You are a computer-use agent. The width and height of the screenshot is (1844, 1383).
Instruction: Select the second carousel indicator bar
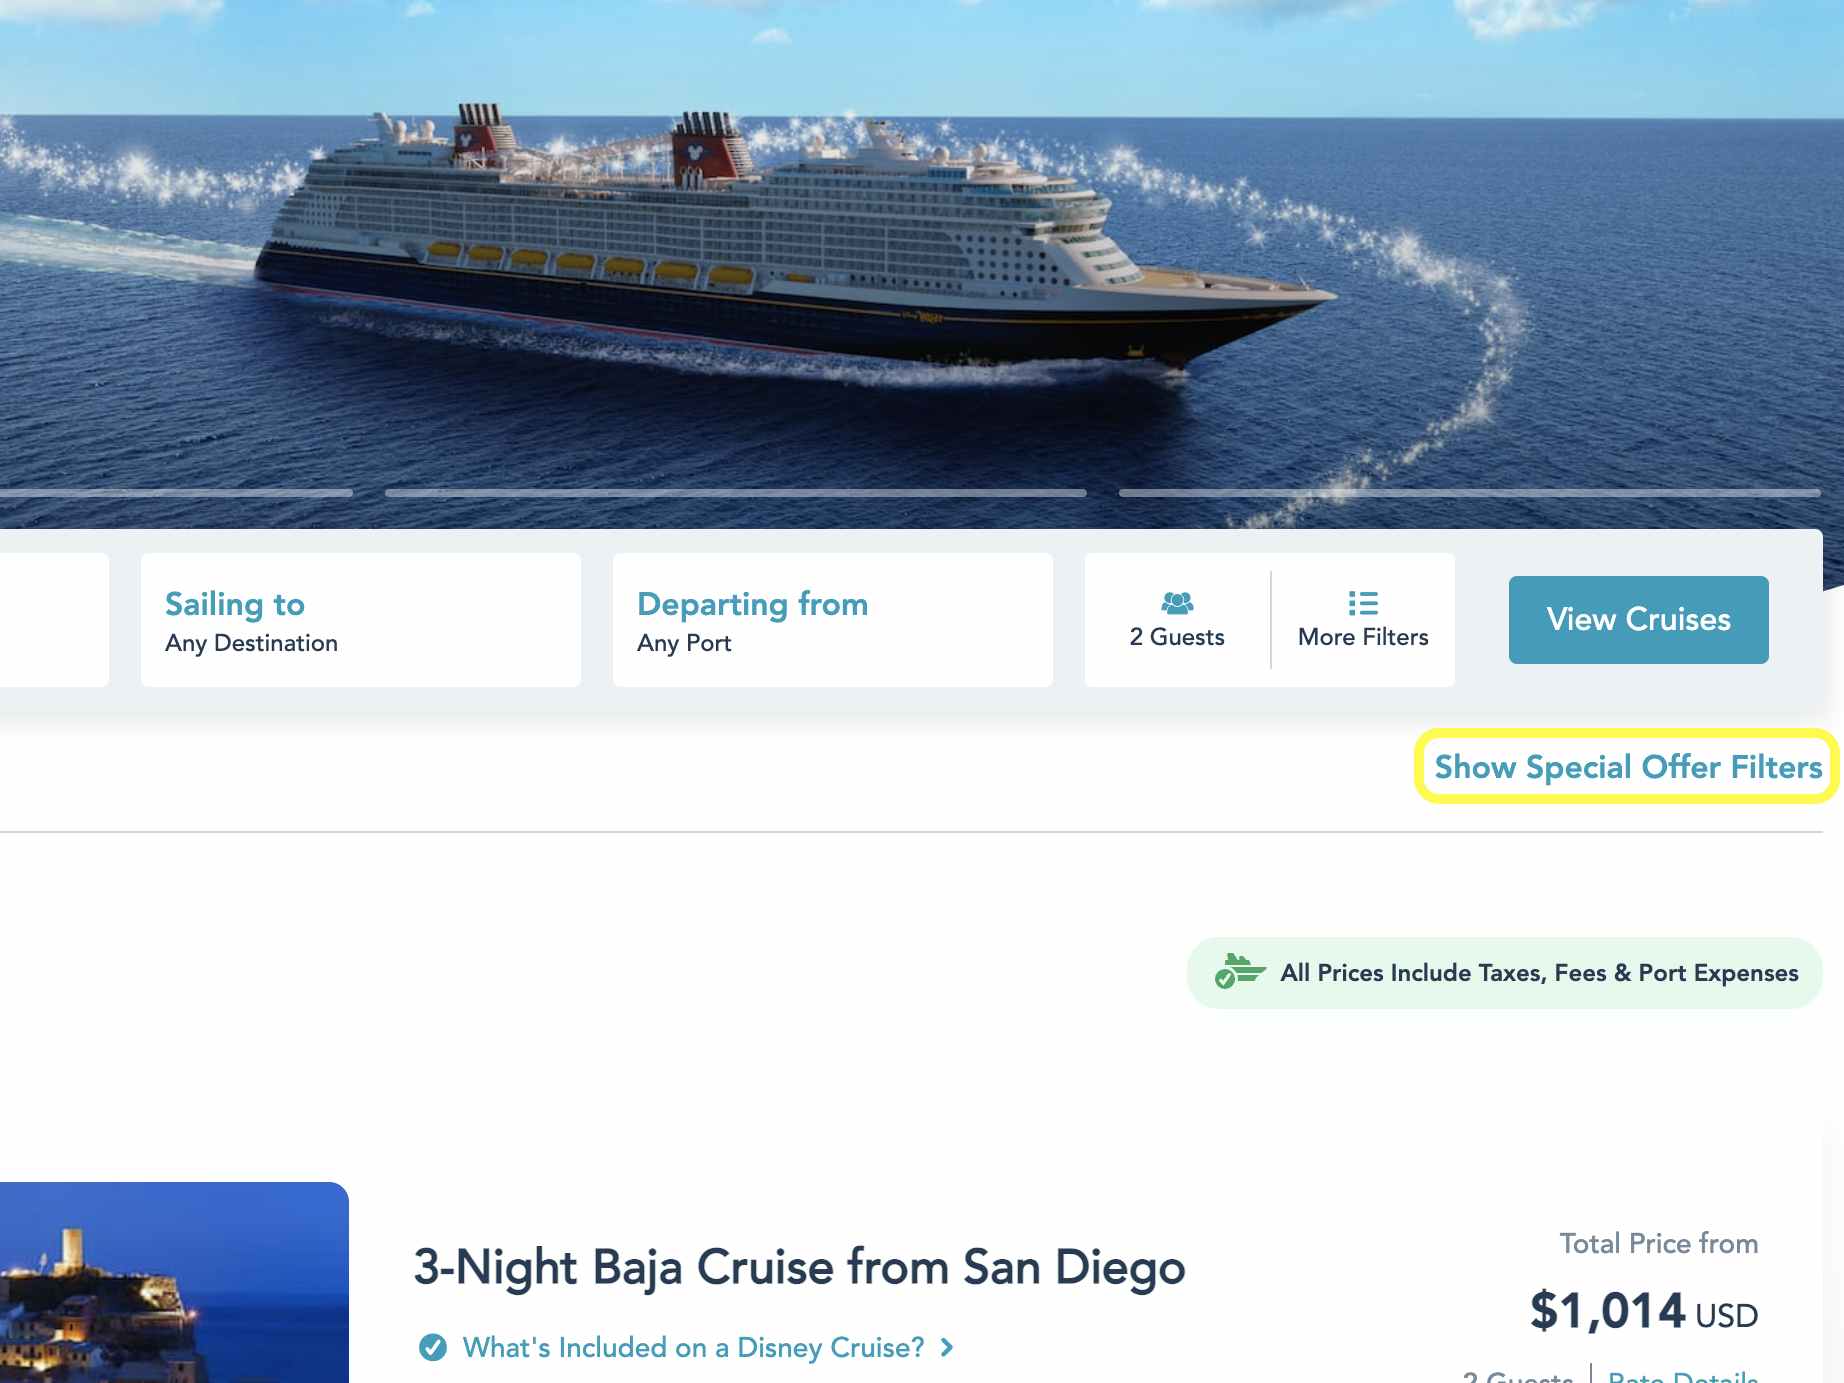738,492
